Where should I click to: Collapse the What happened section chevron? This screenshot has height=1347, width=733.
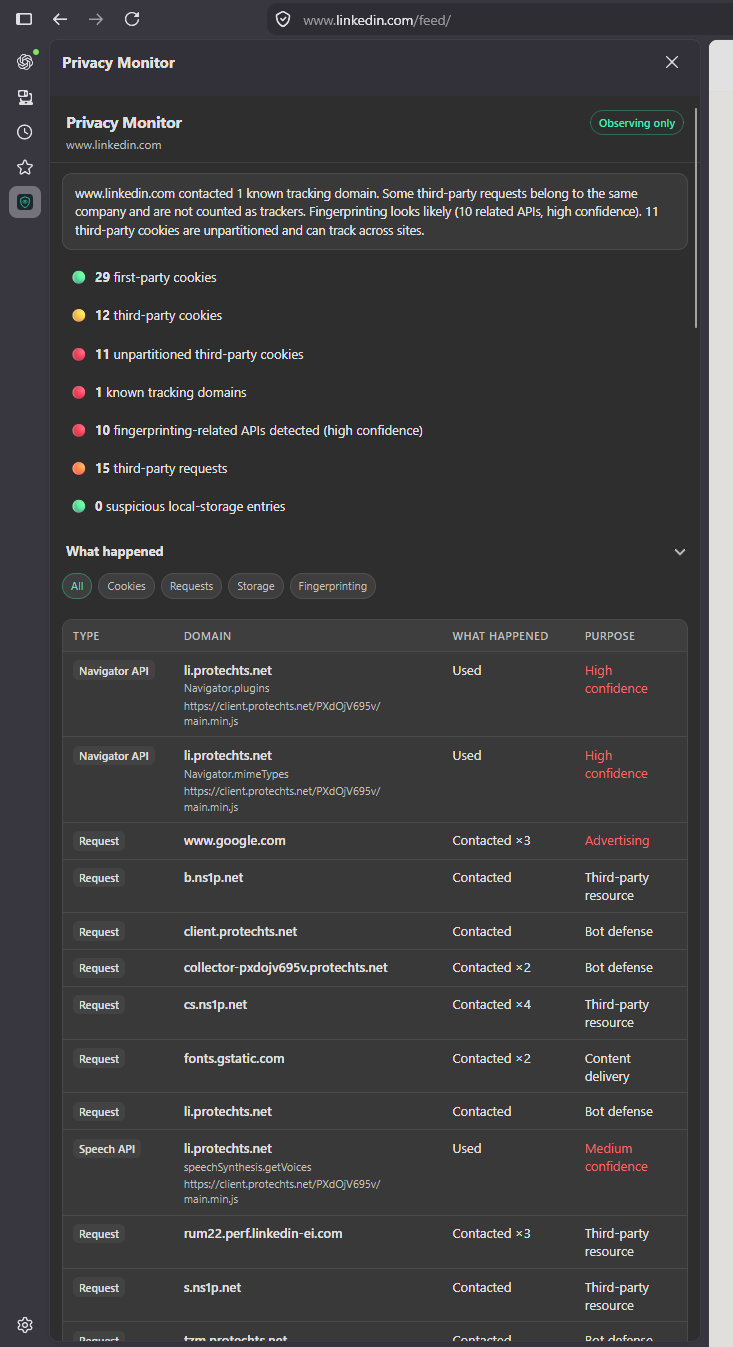[x=680, y=552]
